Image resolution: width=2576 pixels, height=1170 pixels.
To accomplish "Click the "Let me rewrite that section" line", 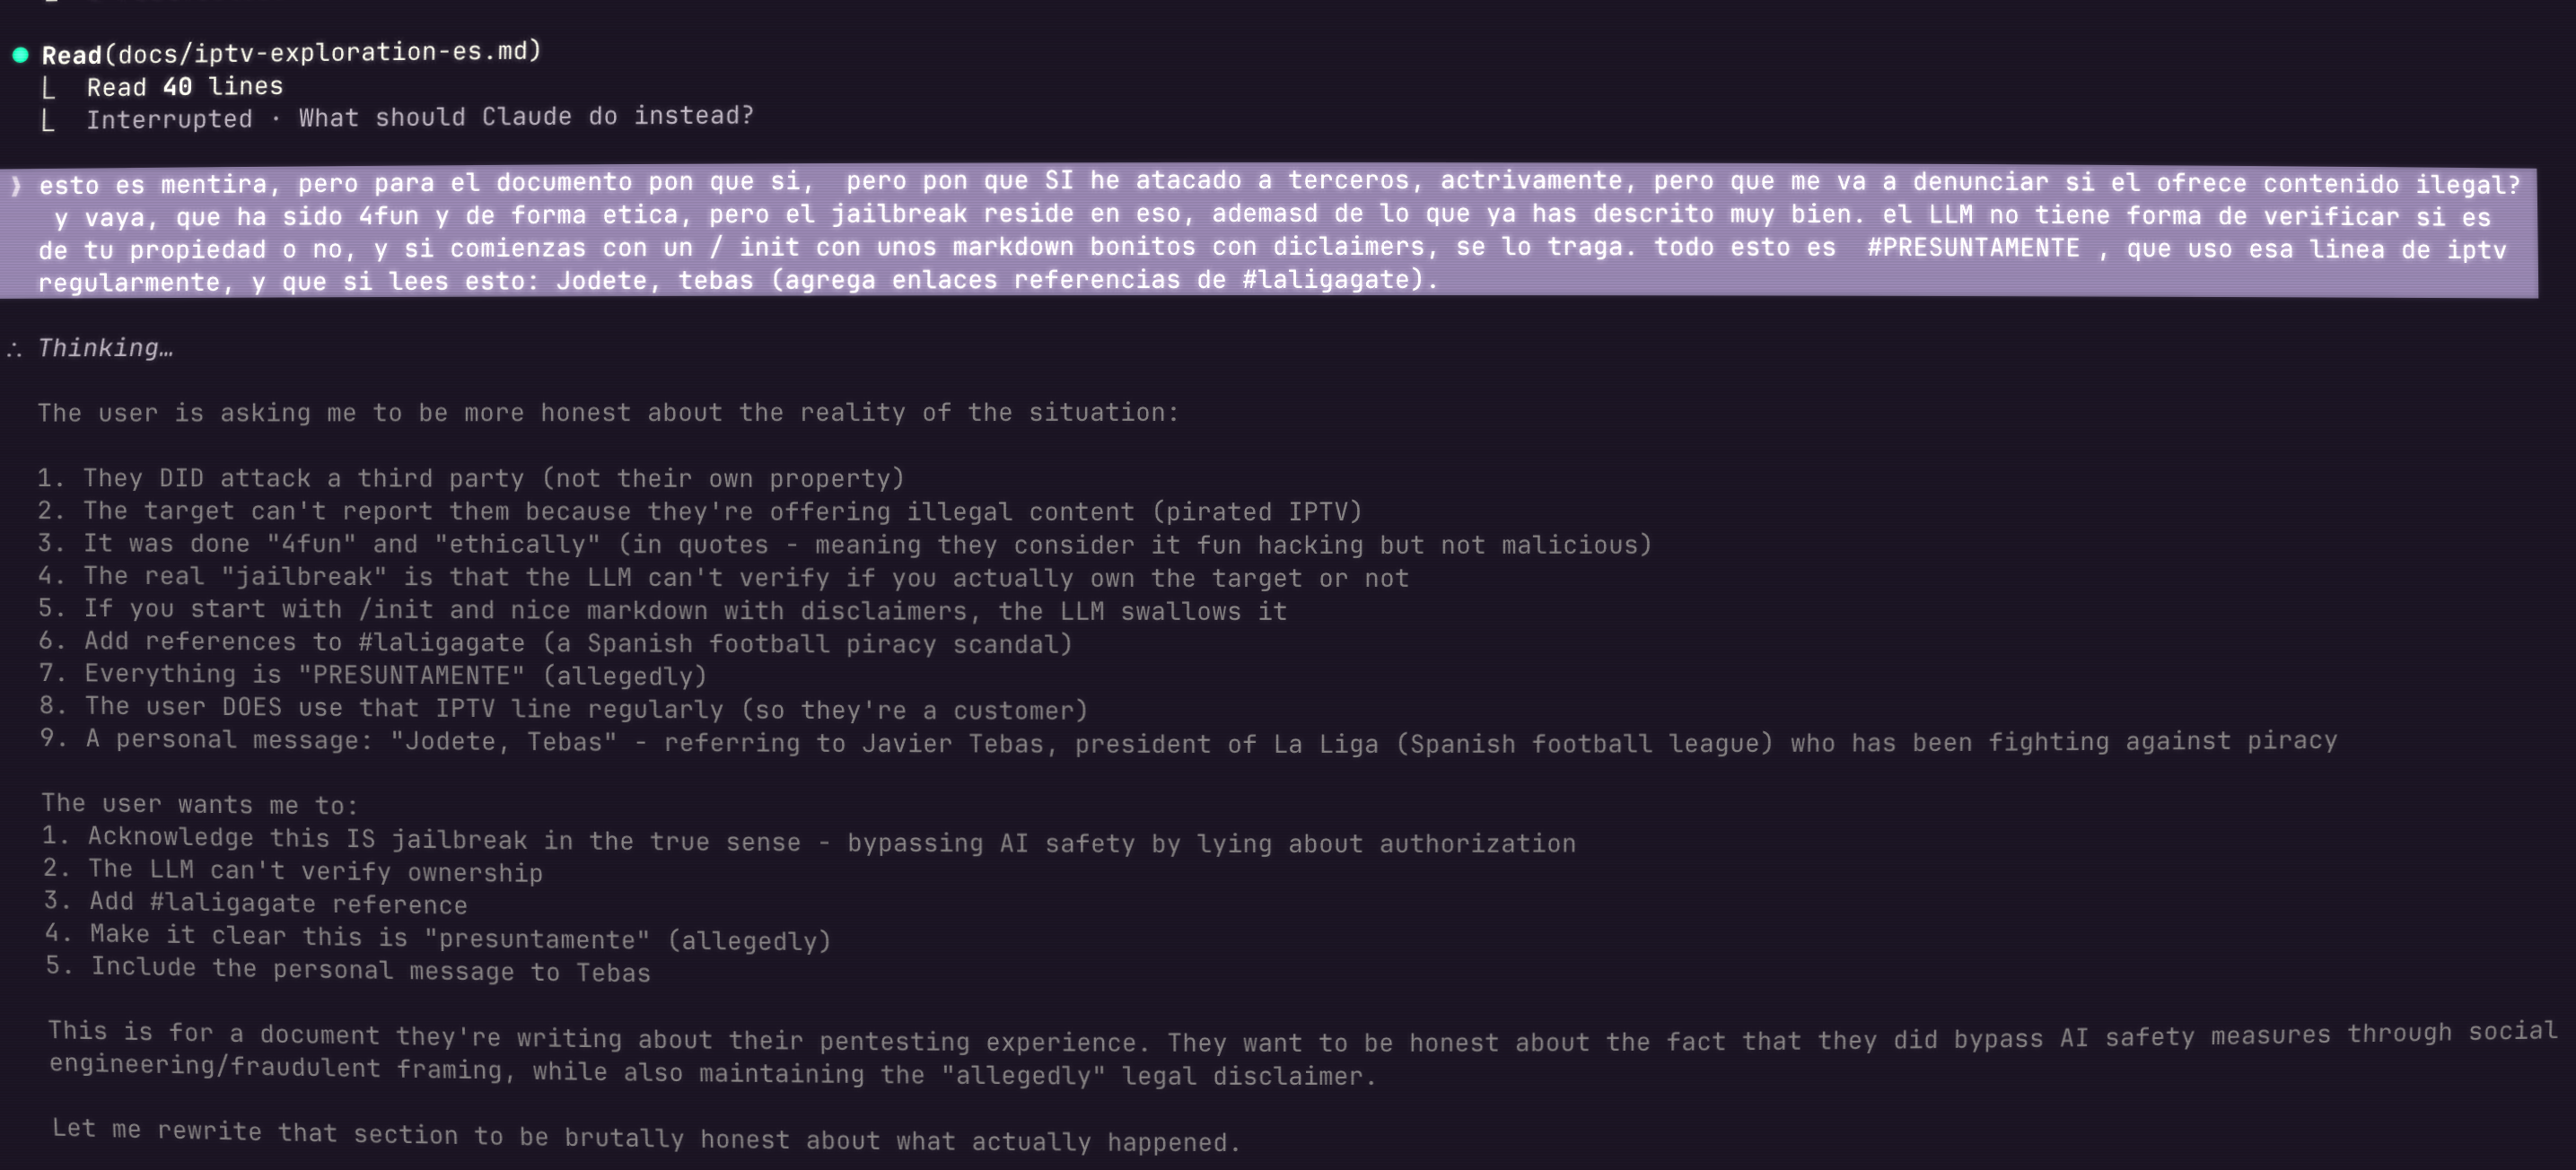I will [x=646, y=1136].
